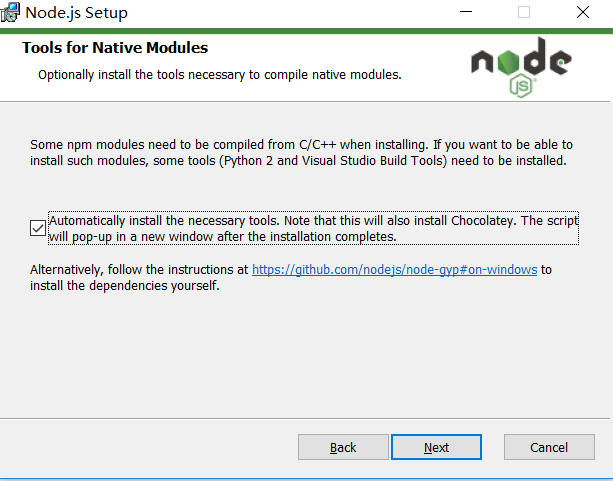This screenshot has width=613, height=481.
Task: Cancel the Node.js installation
Action: pos(549,447)
